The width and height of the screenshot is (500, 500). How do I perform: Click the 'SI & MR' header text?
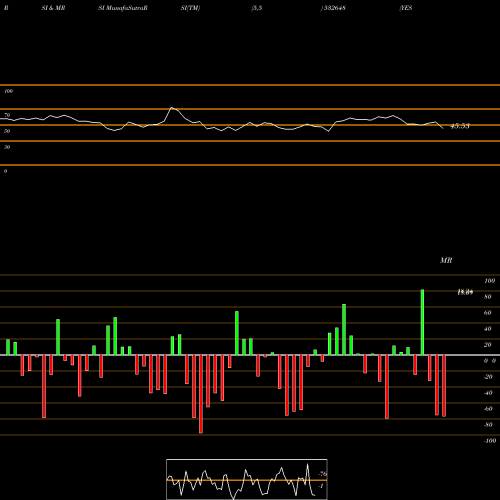pos(53,8)
